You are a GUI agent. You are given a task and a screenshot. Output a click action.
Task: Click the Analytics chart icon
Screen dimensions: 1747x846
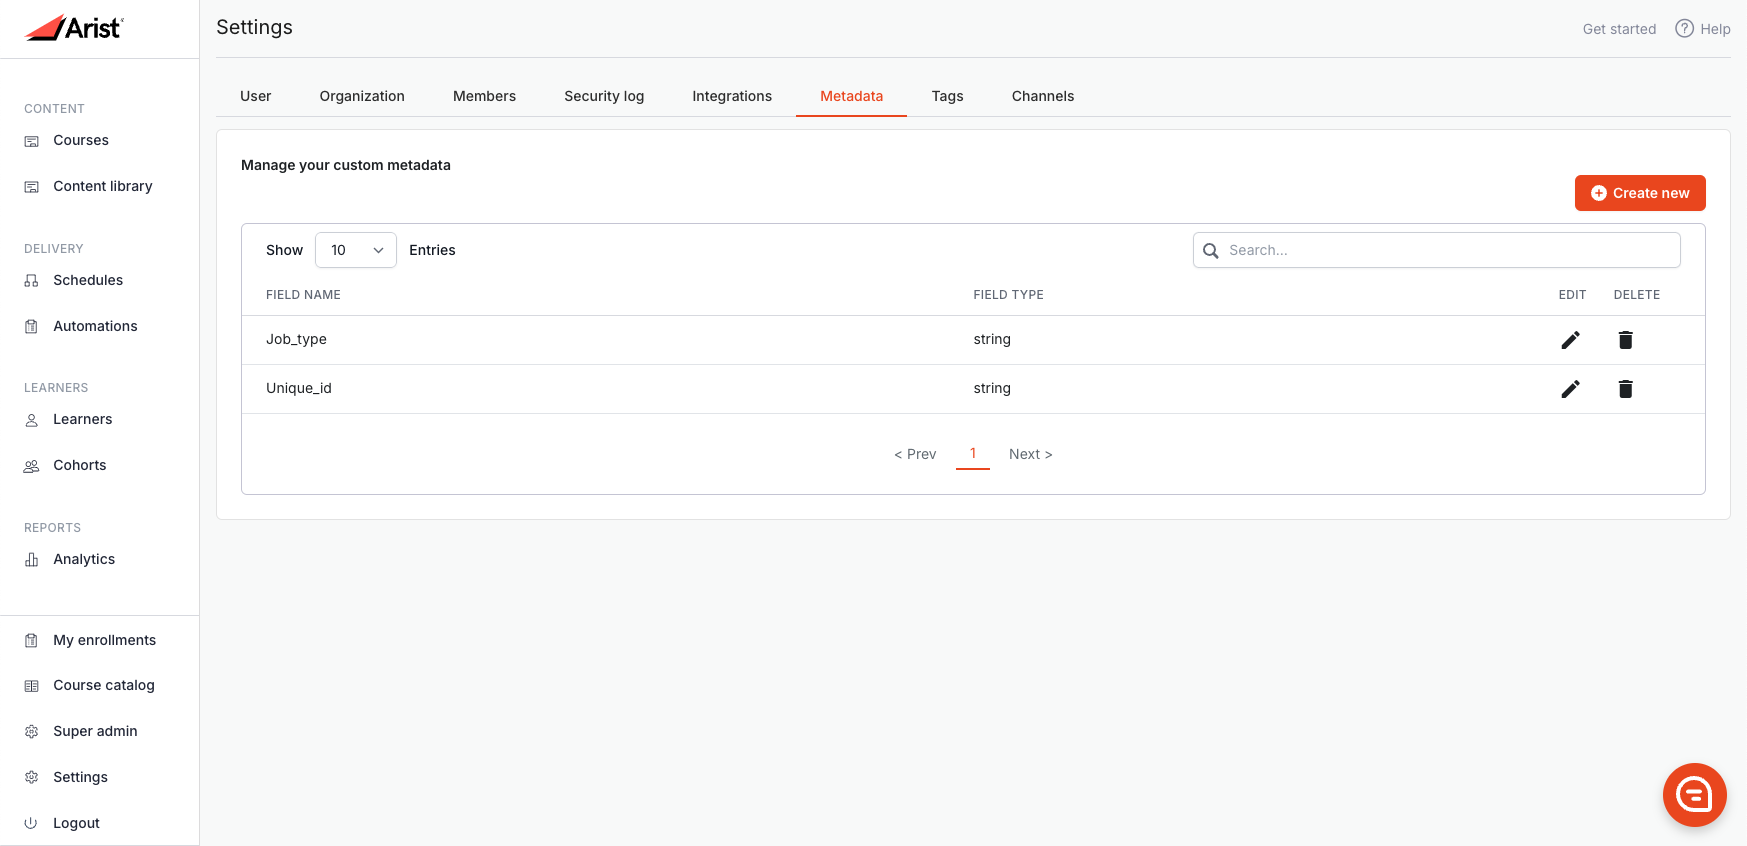coord(32,560)
